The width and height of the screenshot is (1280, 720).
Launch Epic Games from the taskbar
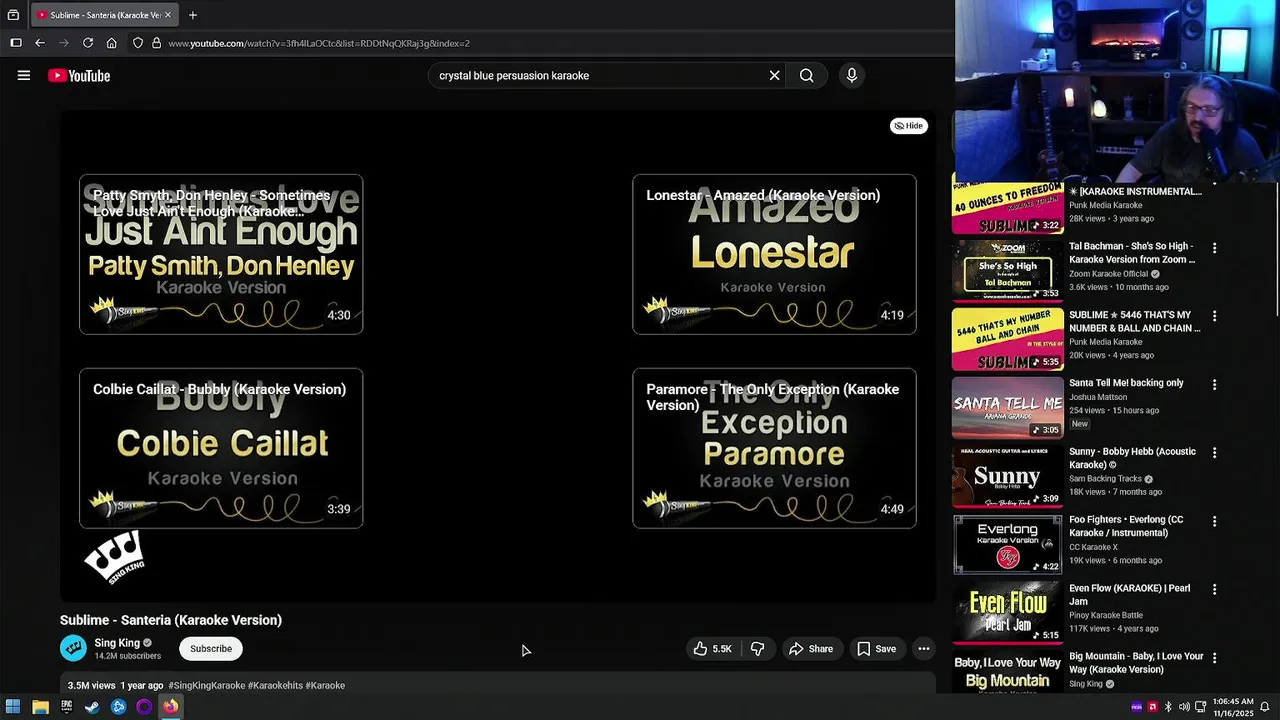coord(66,707)
